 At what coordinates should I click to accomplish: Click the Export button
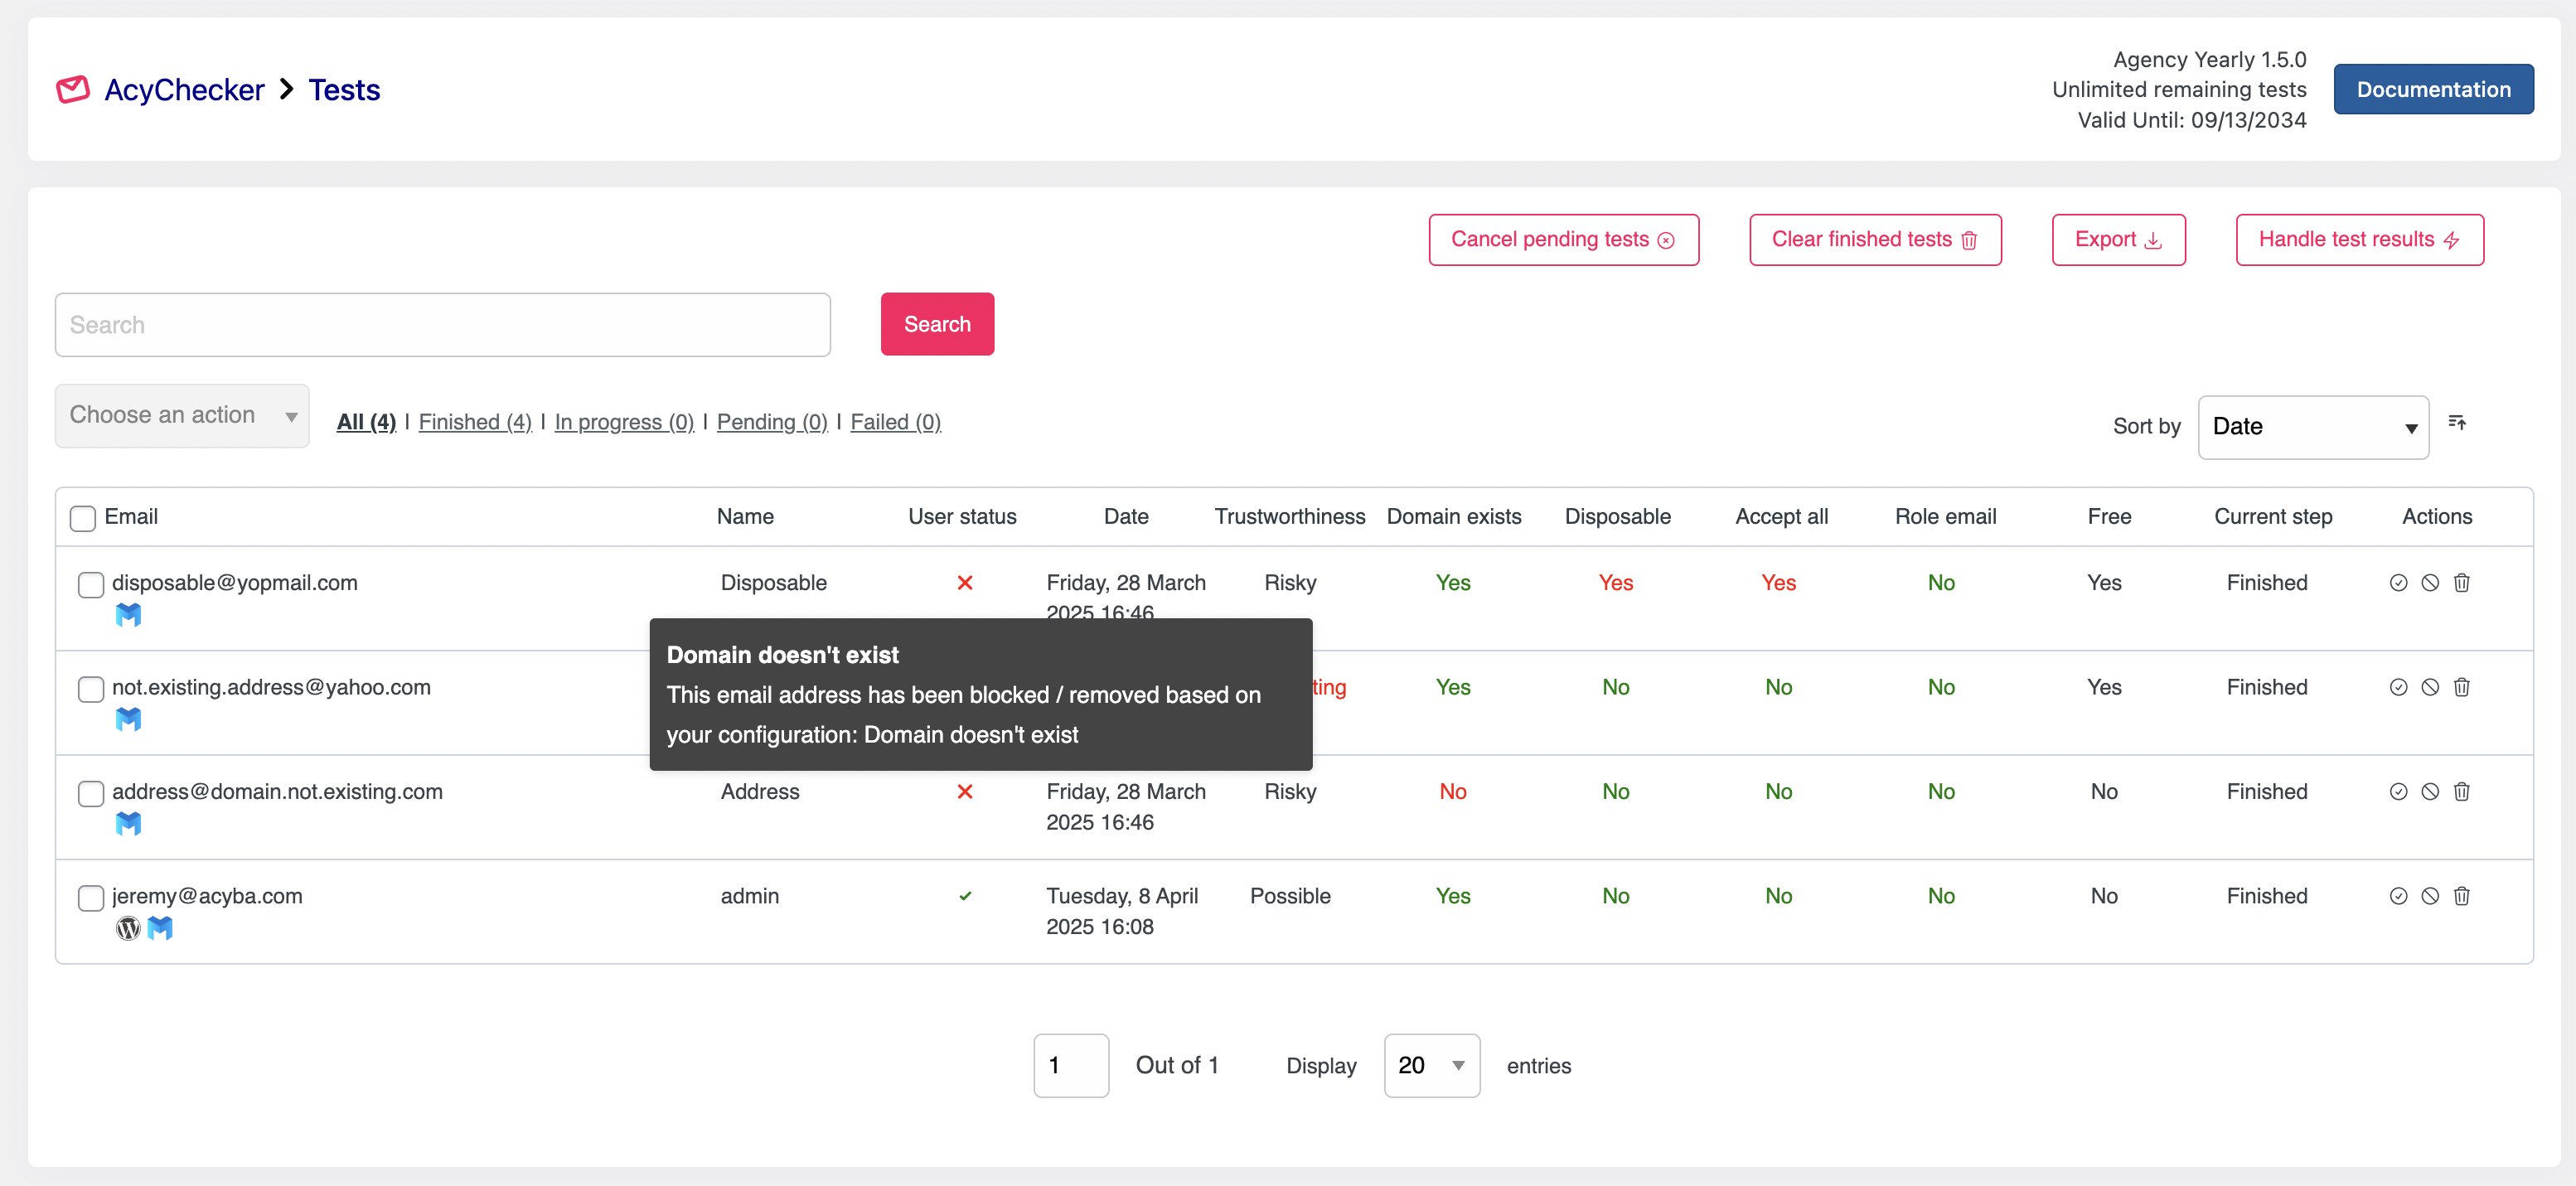click(2118, 240)
